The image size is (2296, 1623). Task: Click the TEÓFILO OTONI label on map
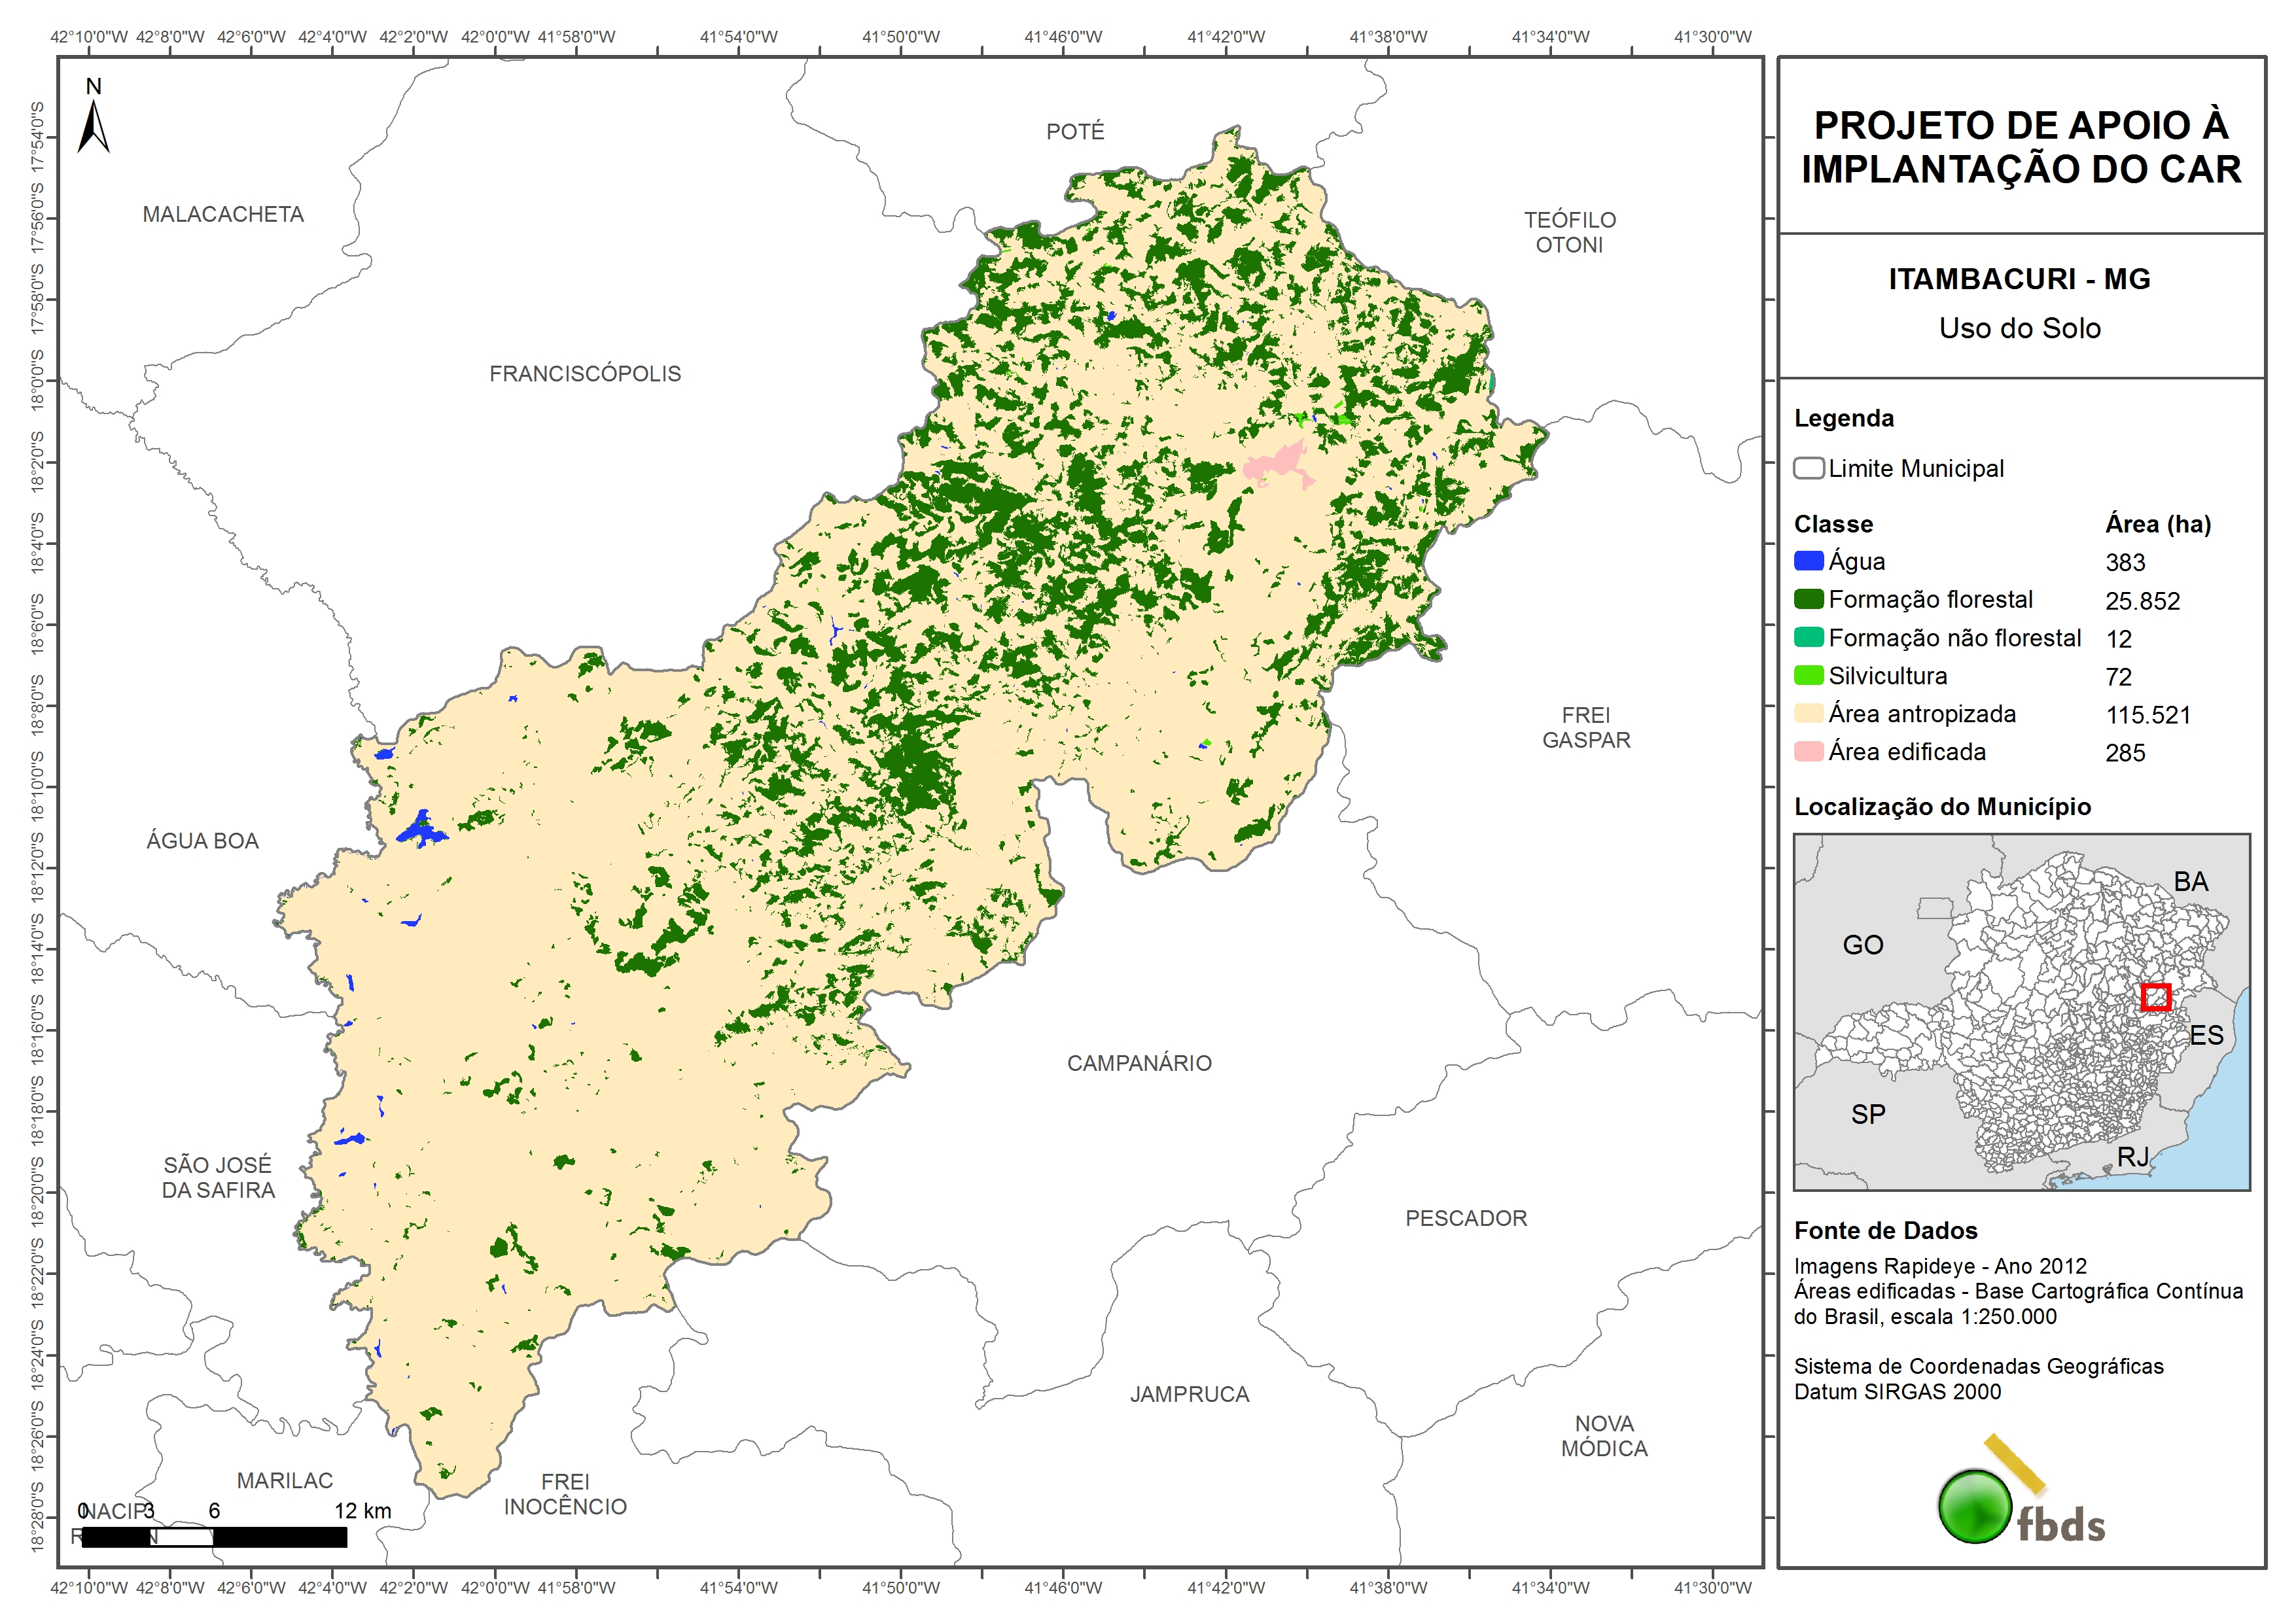(1569, 232)
